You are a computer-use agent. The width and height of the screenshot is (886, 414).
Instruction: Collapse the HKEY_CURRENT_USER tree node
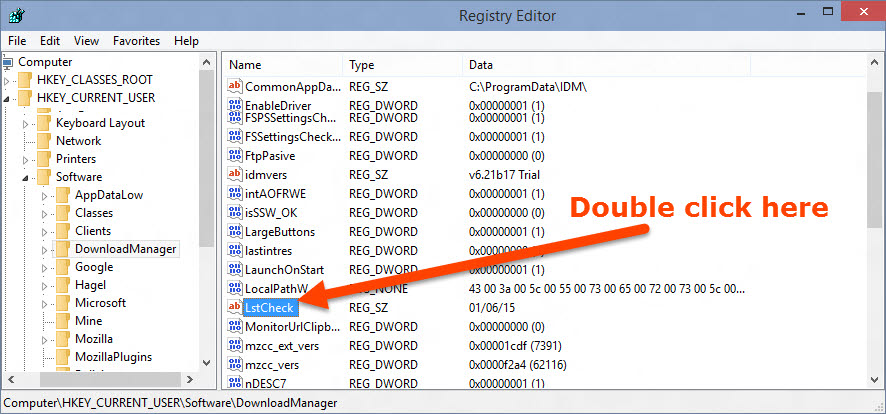[9, 98]
